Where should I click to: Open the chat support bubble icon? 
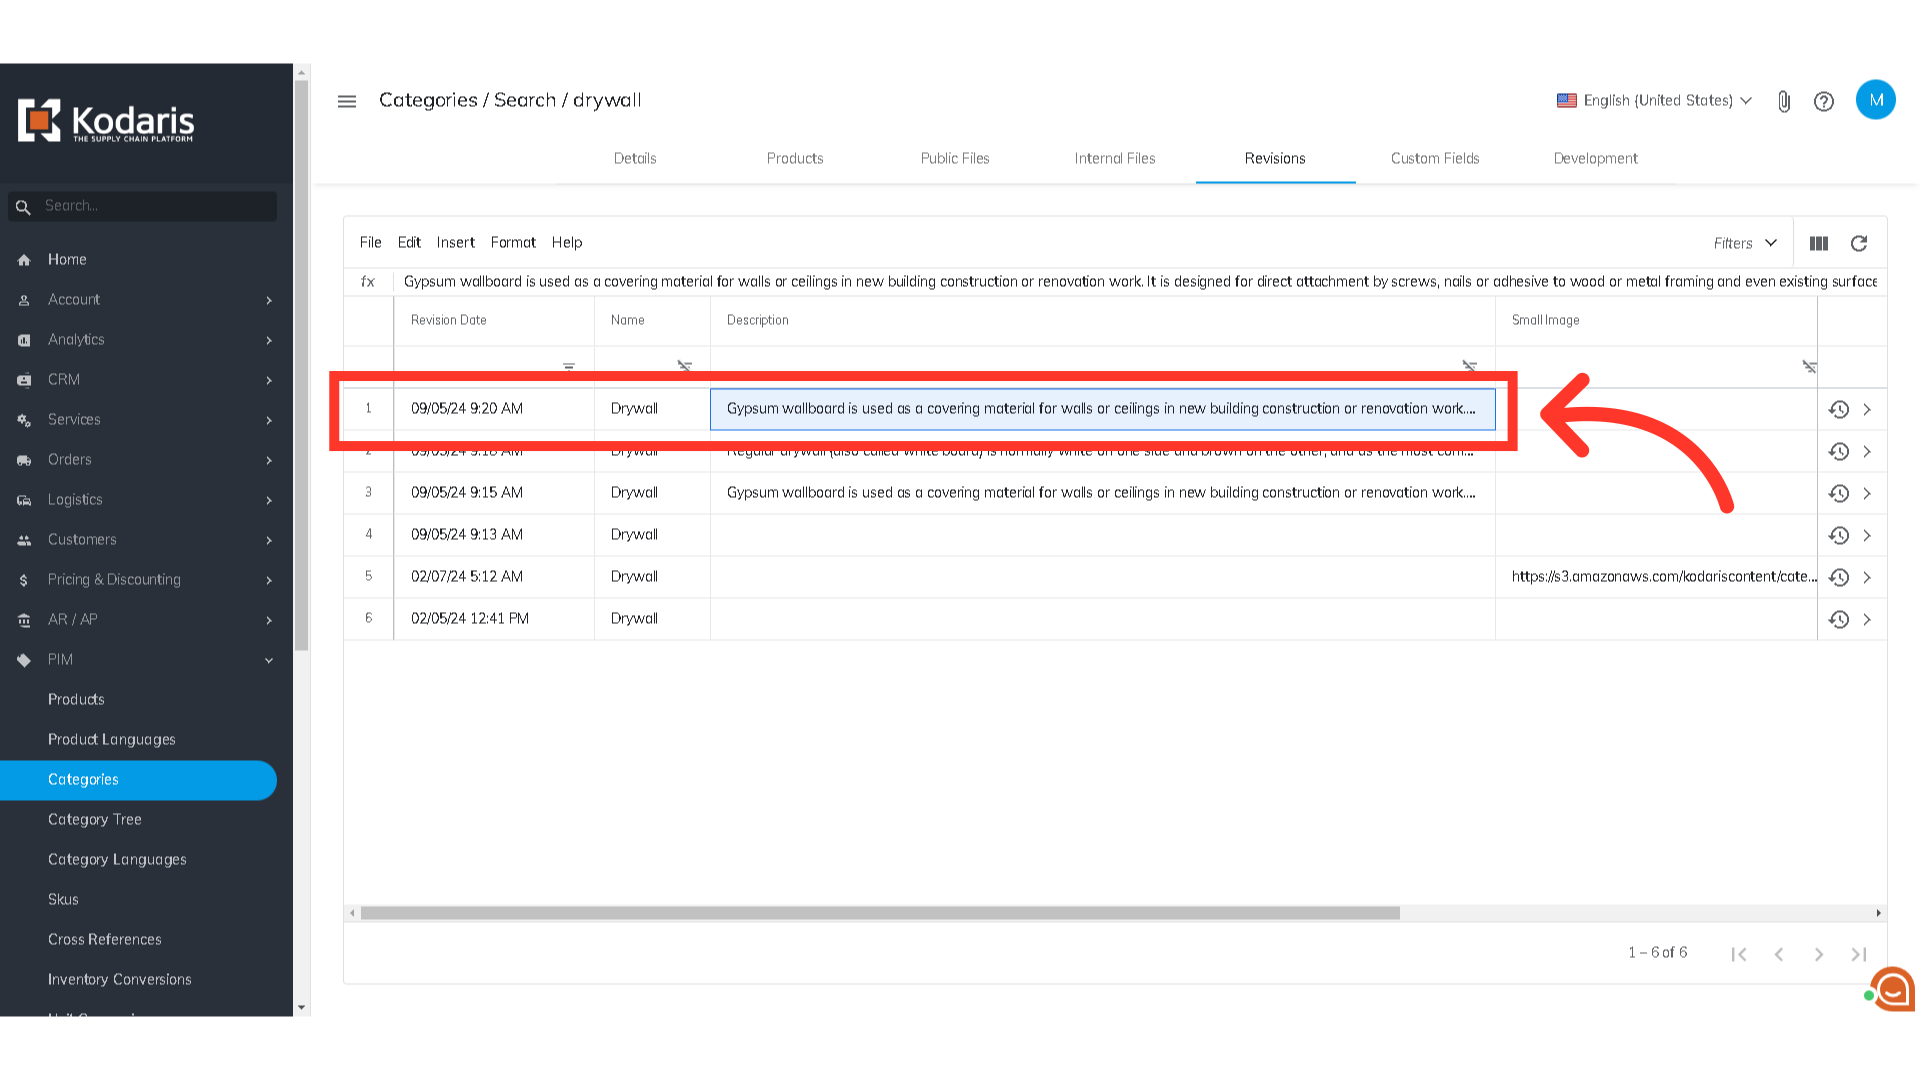coord(1893,990)
